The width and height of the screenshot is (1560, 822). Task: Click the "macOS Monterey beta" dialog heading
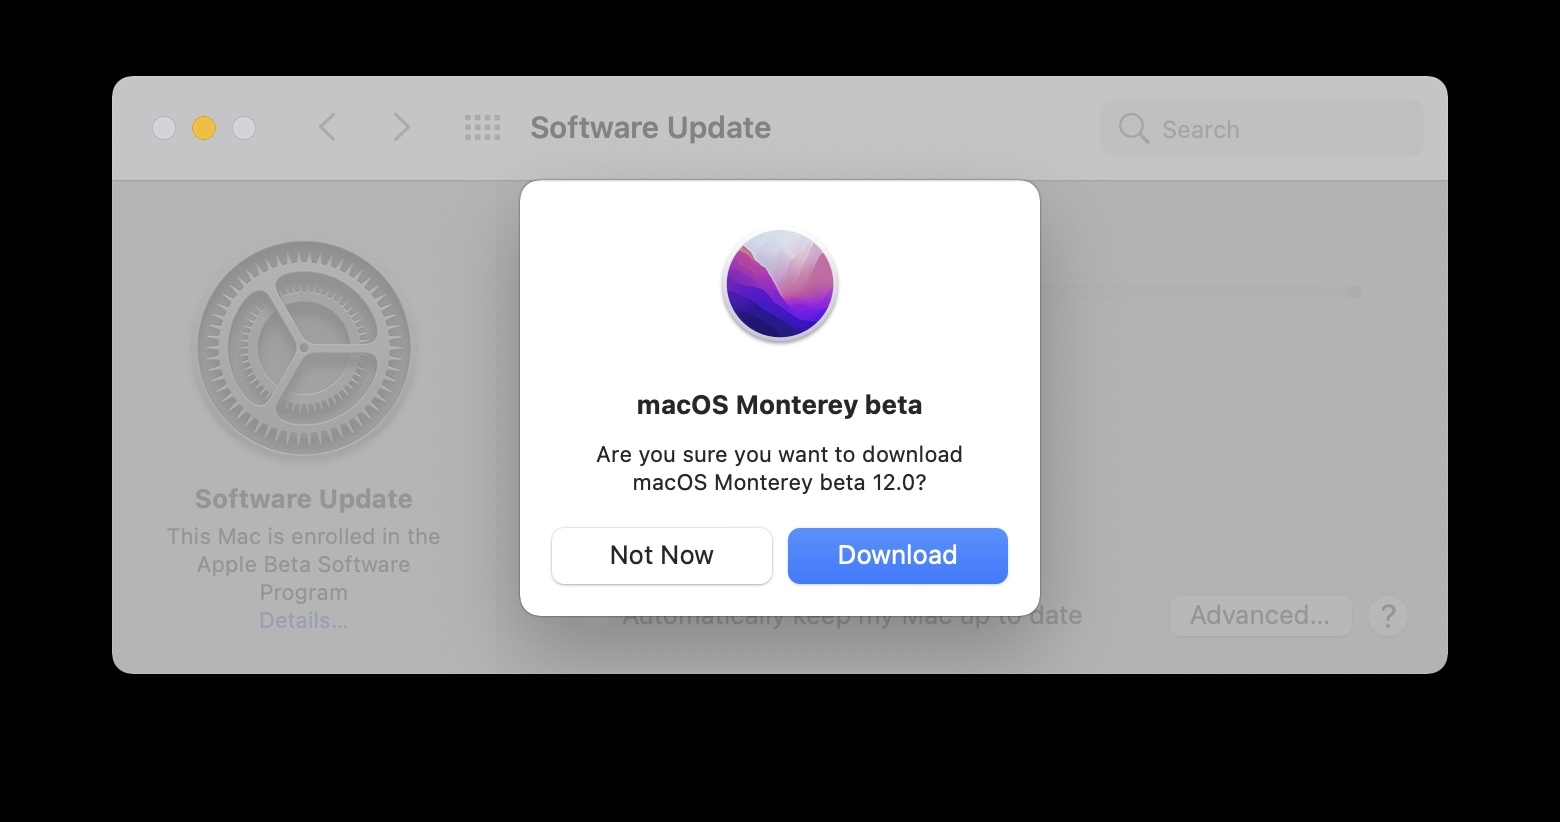pyautogui.click(x=779, y=405)
